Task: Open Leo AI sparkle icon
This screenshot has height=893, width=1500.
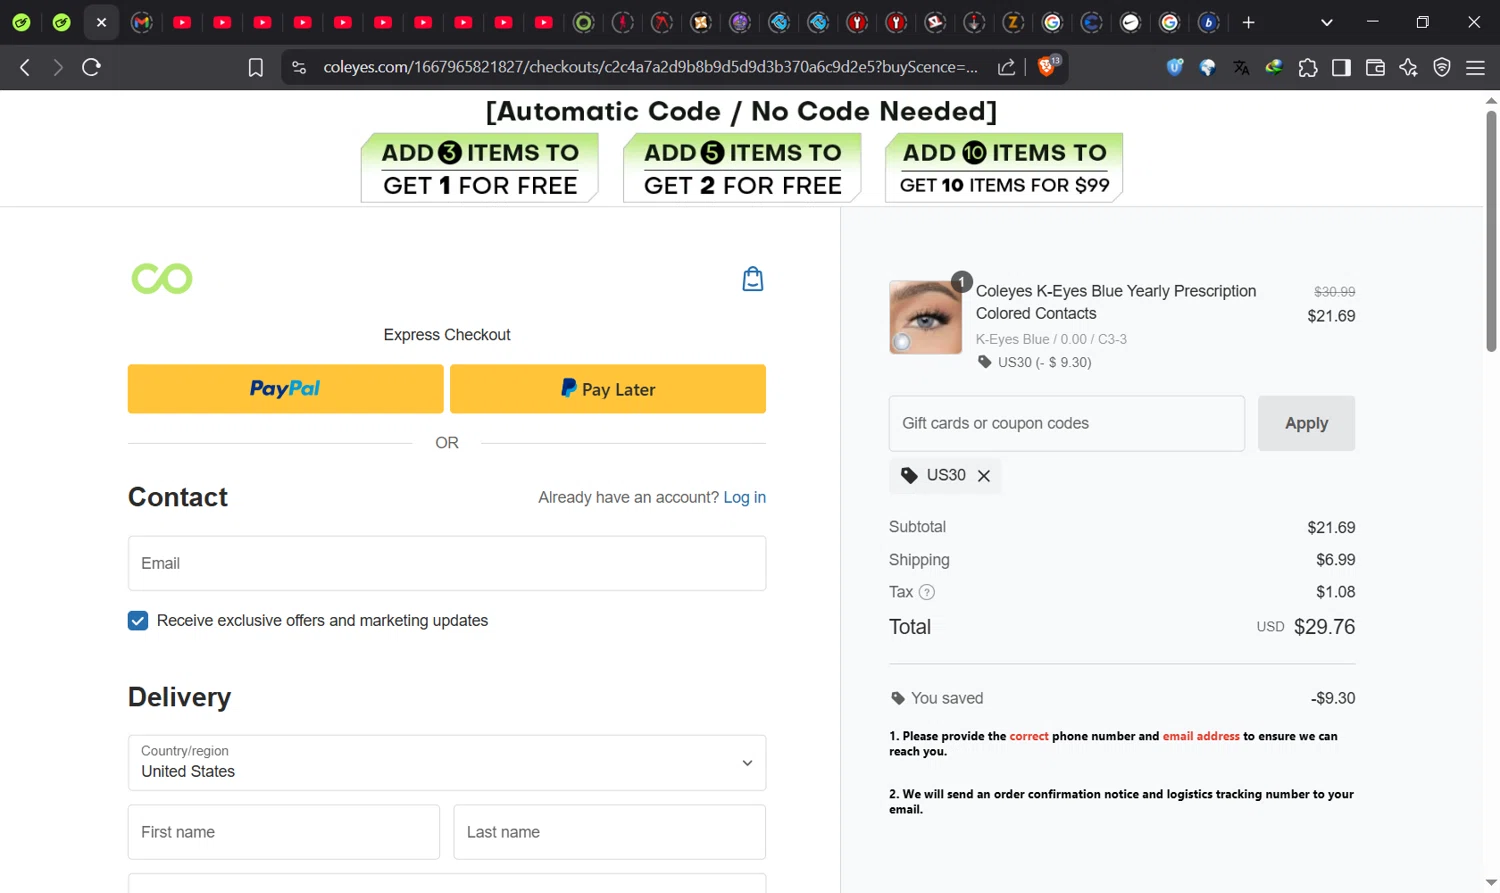Action: tap(1408, 67)
